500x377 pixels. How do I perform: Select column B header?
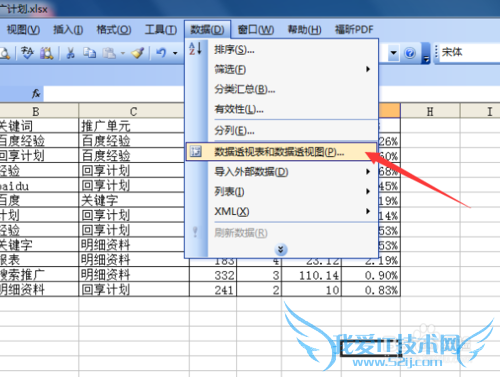(39, 111)
